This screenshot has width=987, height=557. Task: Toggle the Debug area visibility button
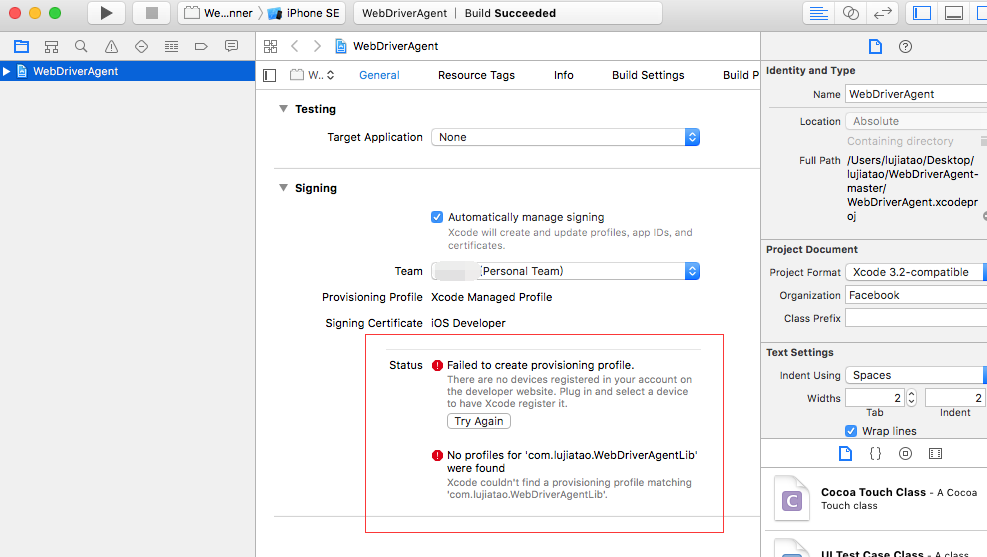[x=954, y=13]
